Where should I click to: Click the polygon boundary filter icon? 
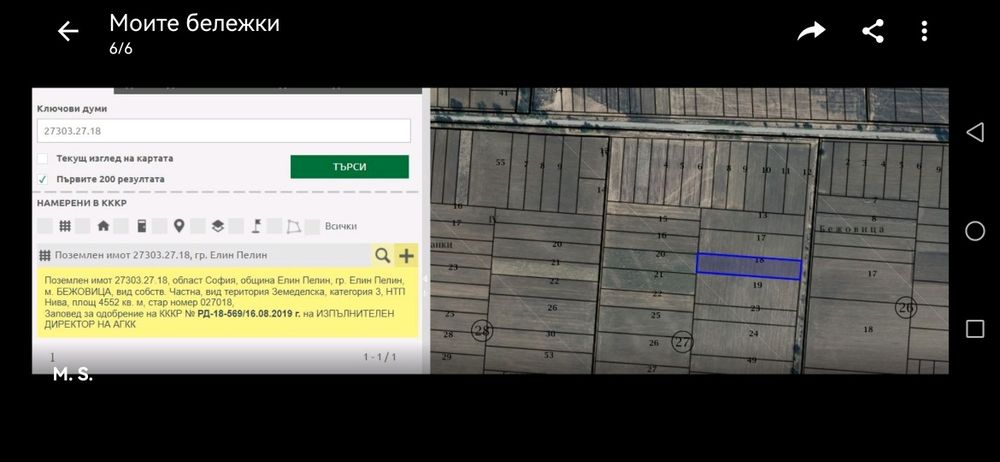tap(294, 226)
